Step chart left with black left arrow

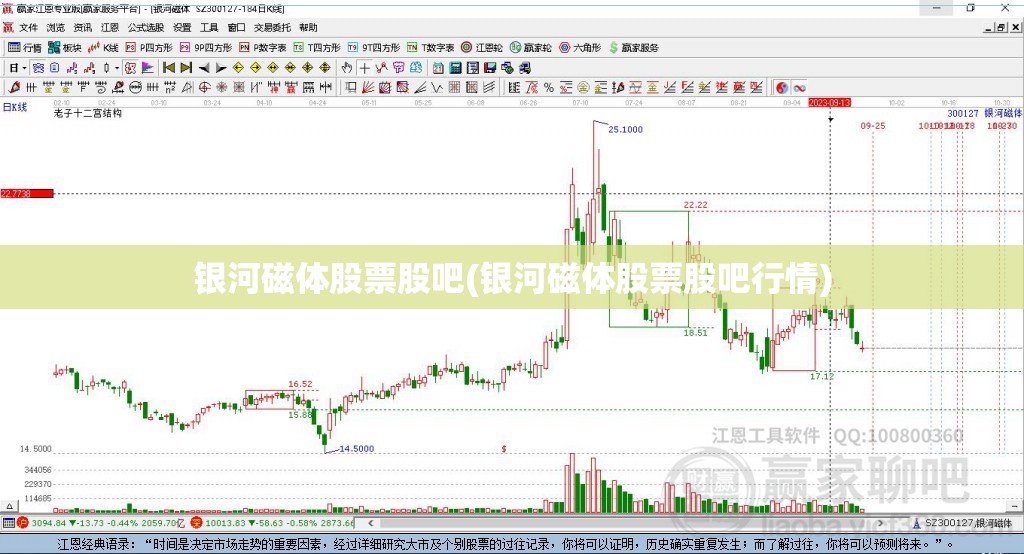204,68
